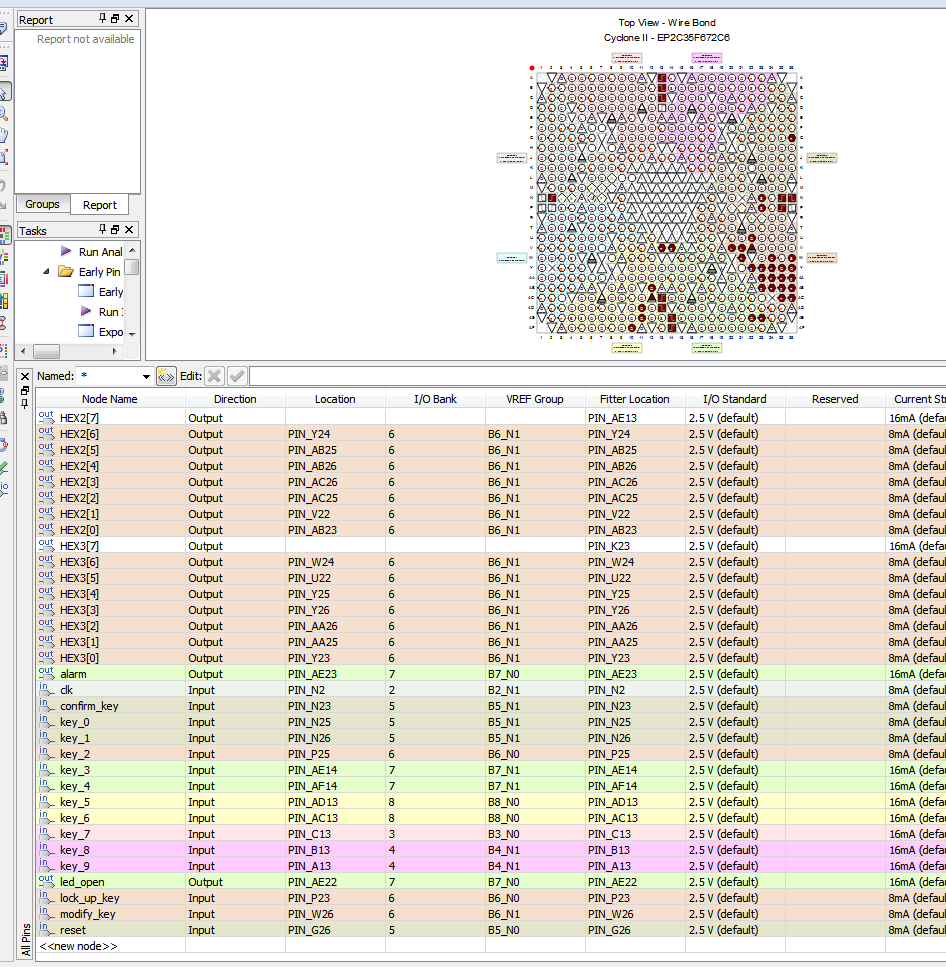Click the Location cell for clk
Viewport: 946px width, 967px height.
pos(335,690)
